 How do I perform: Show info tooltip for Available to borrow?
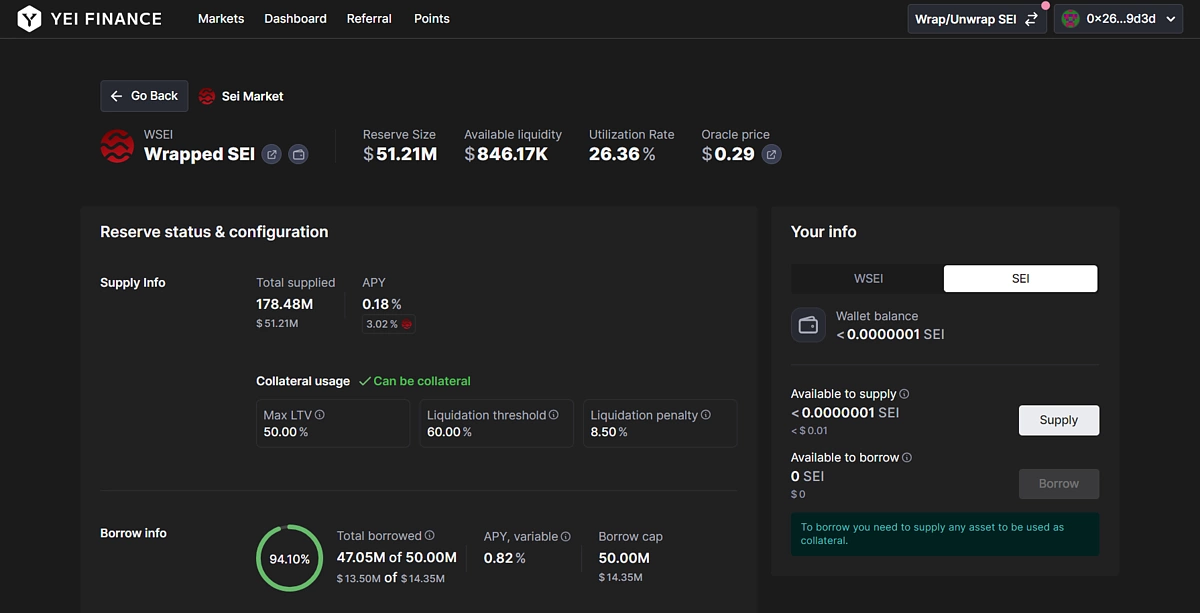click(x=907, y=457)
